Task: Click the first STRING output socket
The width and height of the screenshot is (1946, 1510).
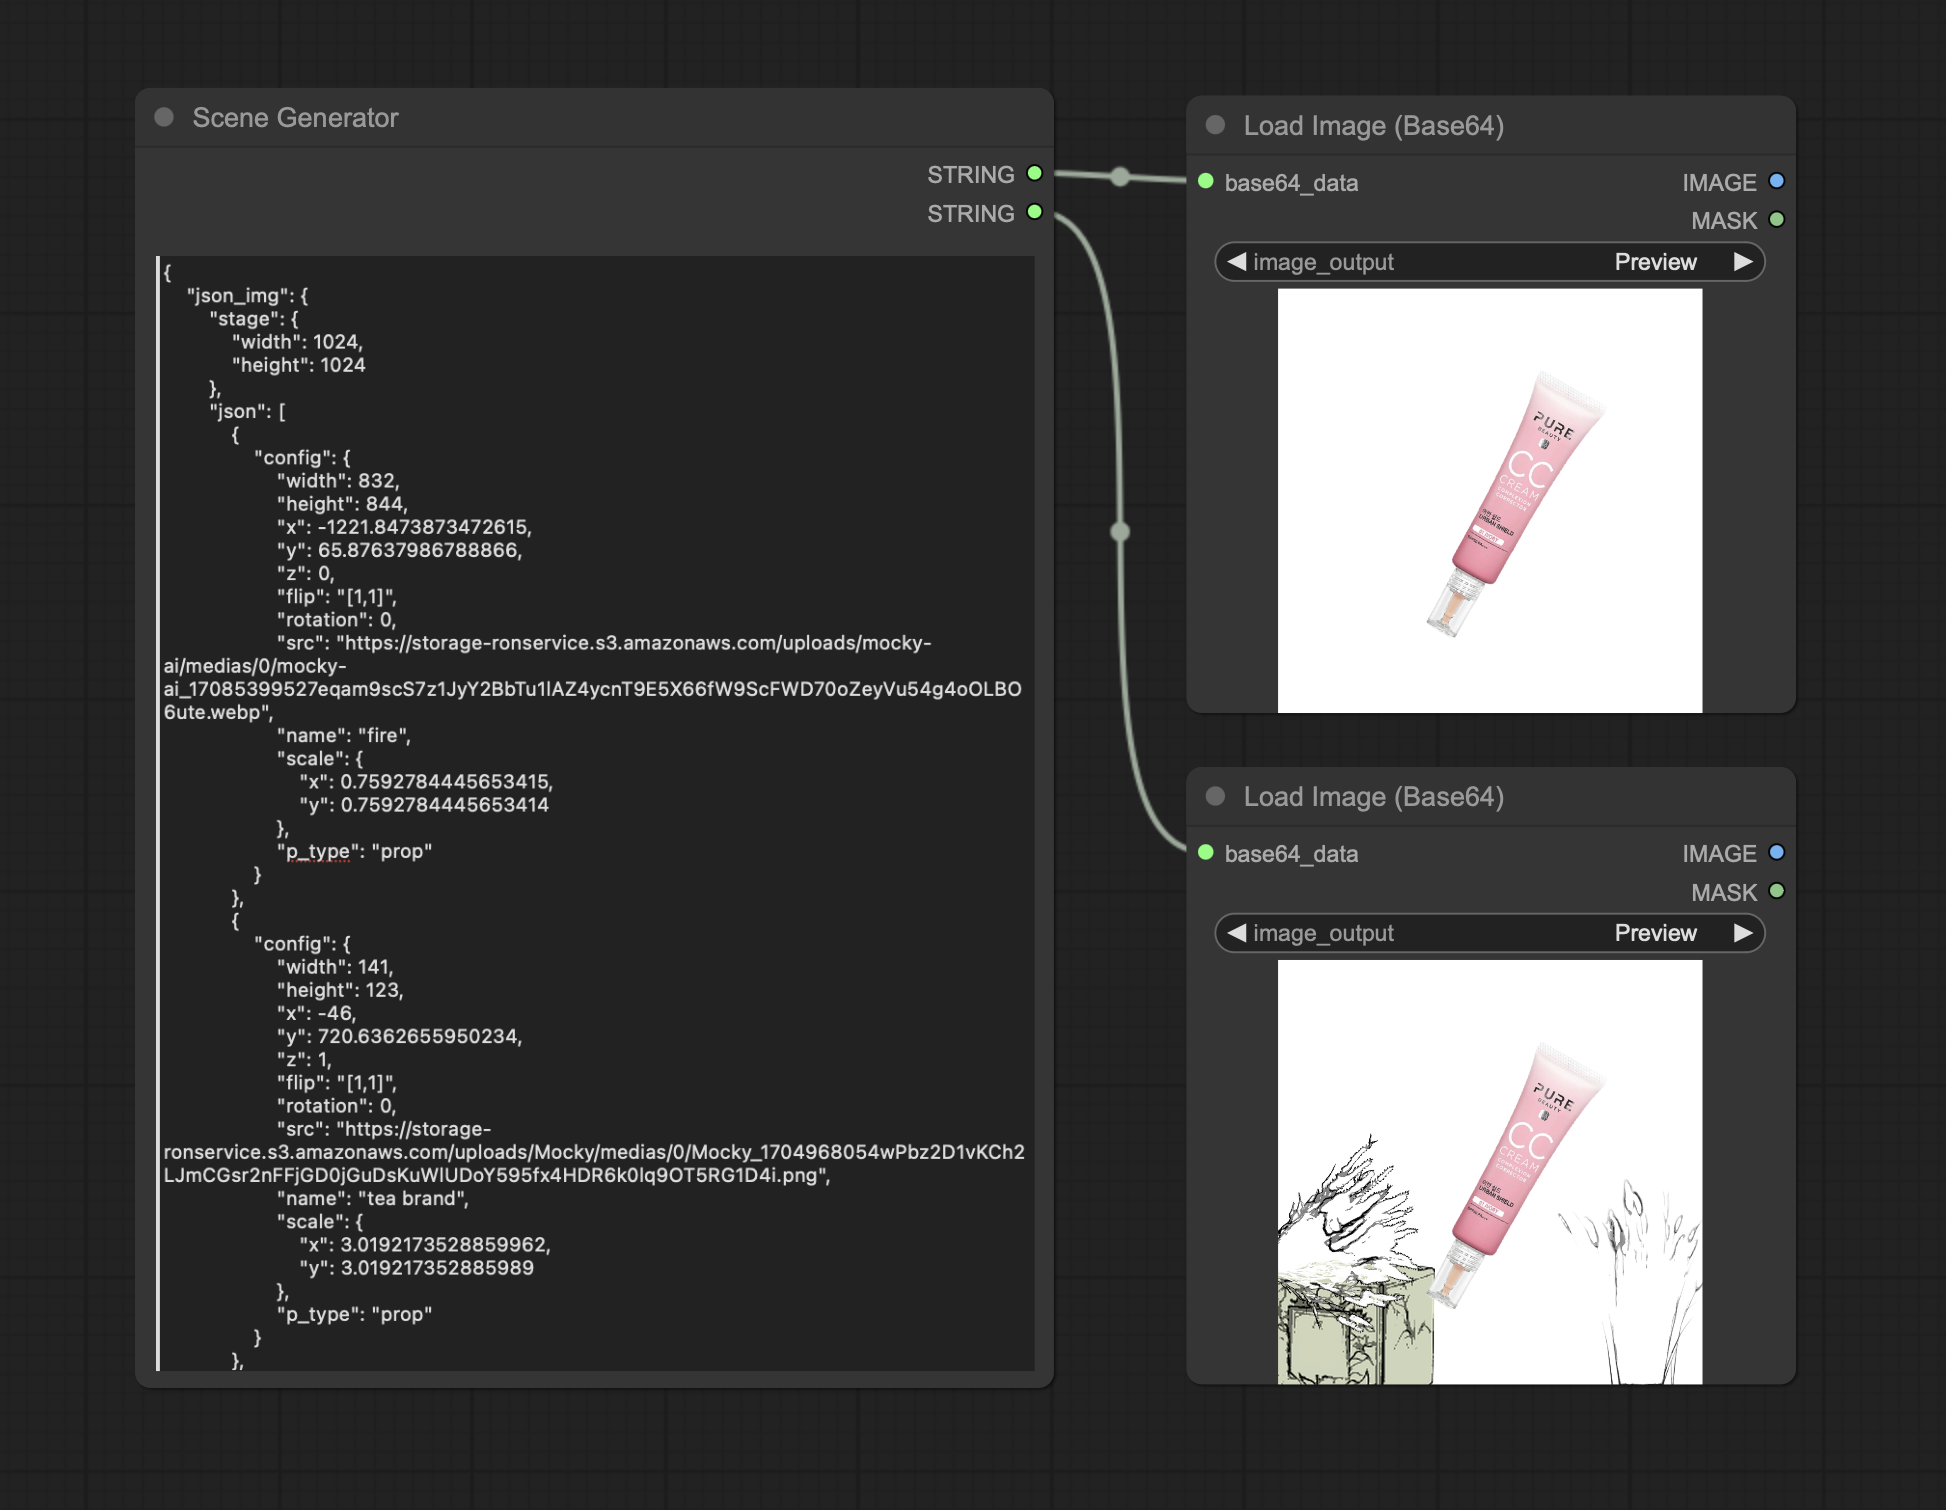Action: click(x=1035, y=173)
